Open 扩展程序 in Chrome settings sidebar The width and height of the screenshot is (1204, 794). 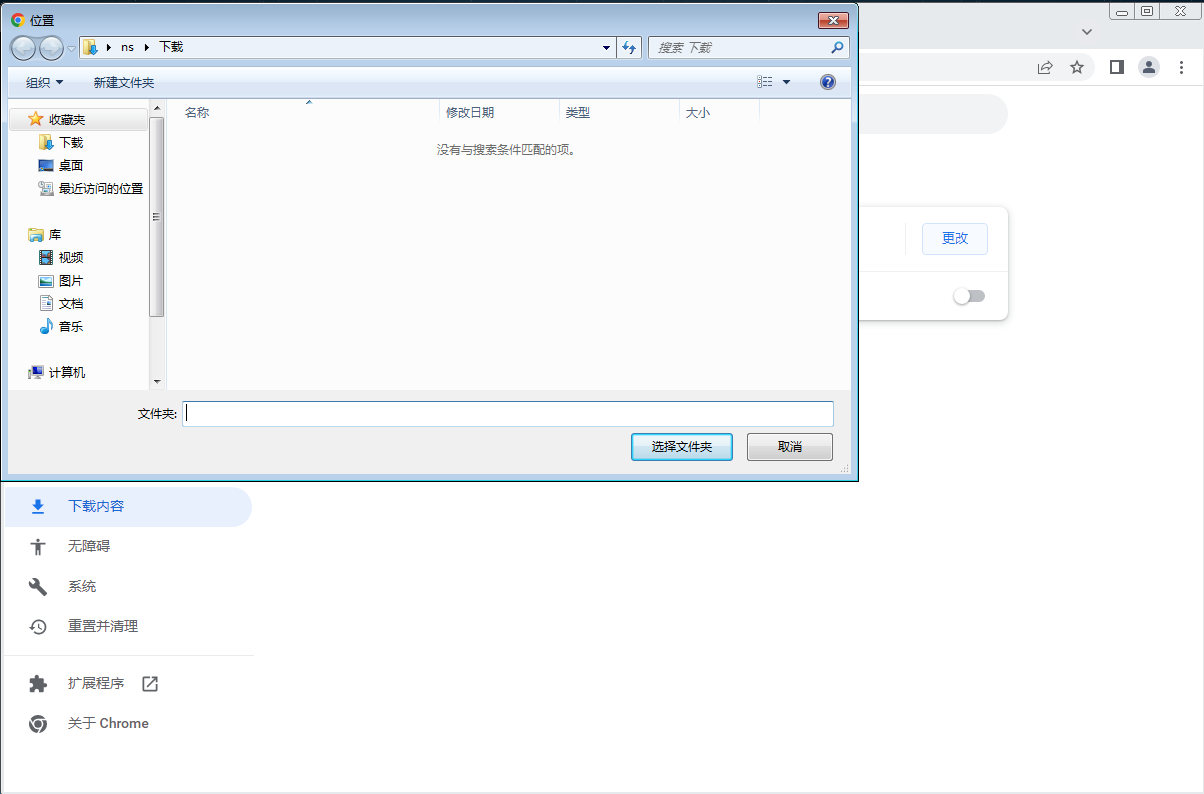(x=128, y=684)
